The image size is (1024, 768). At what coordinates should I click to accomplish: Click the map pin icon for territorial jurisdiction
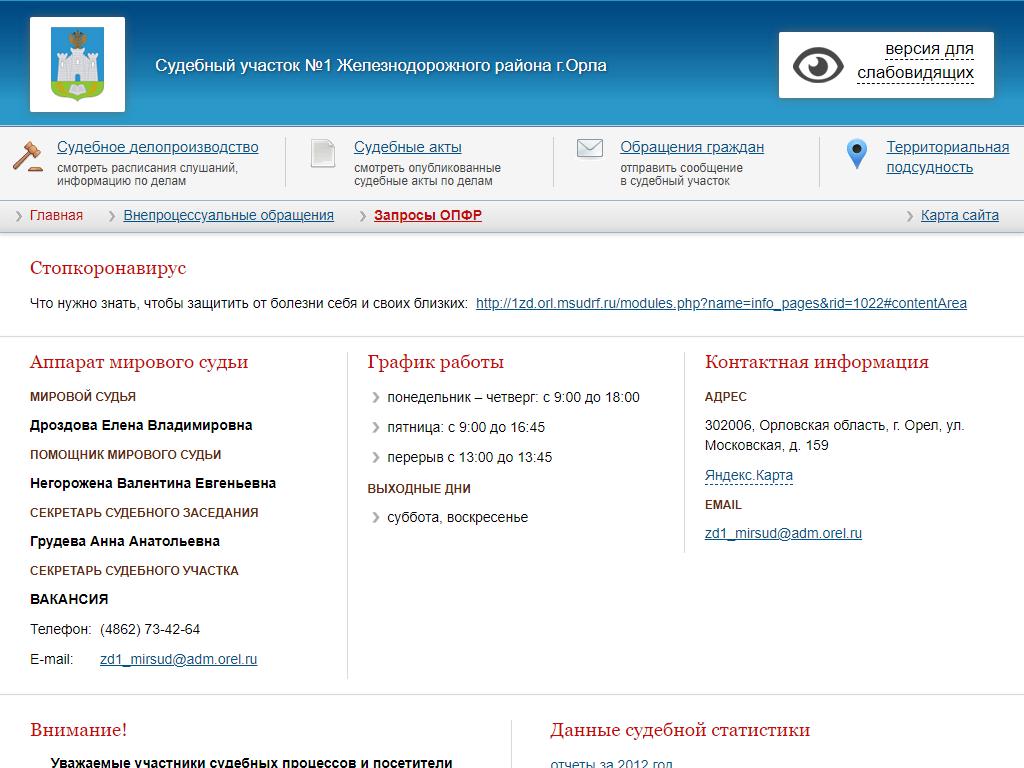[856, 154]
